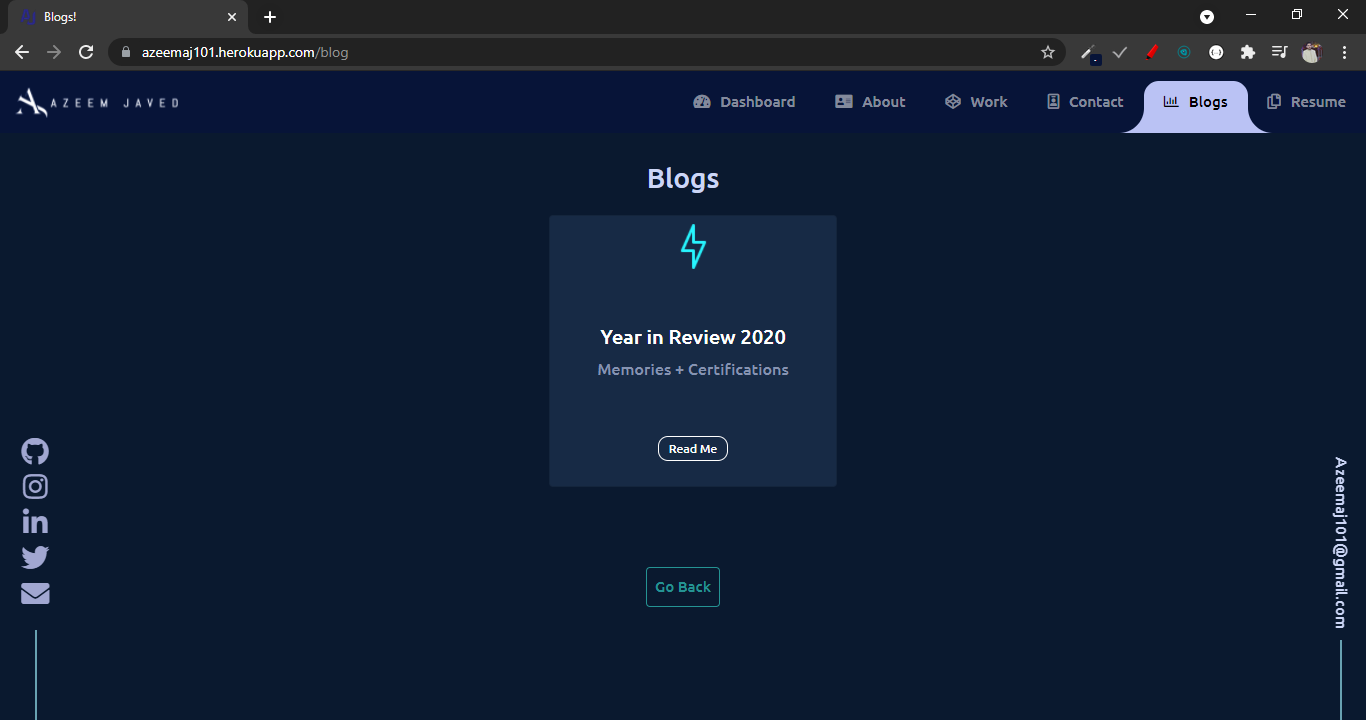1366x720 pixels.
Task: Select the Blogs! browser tab
Action: [128, 17]
